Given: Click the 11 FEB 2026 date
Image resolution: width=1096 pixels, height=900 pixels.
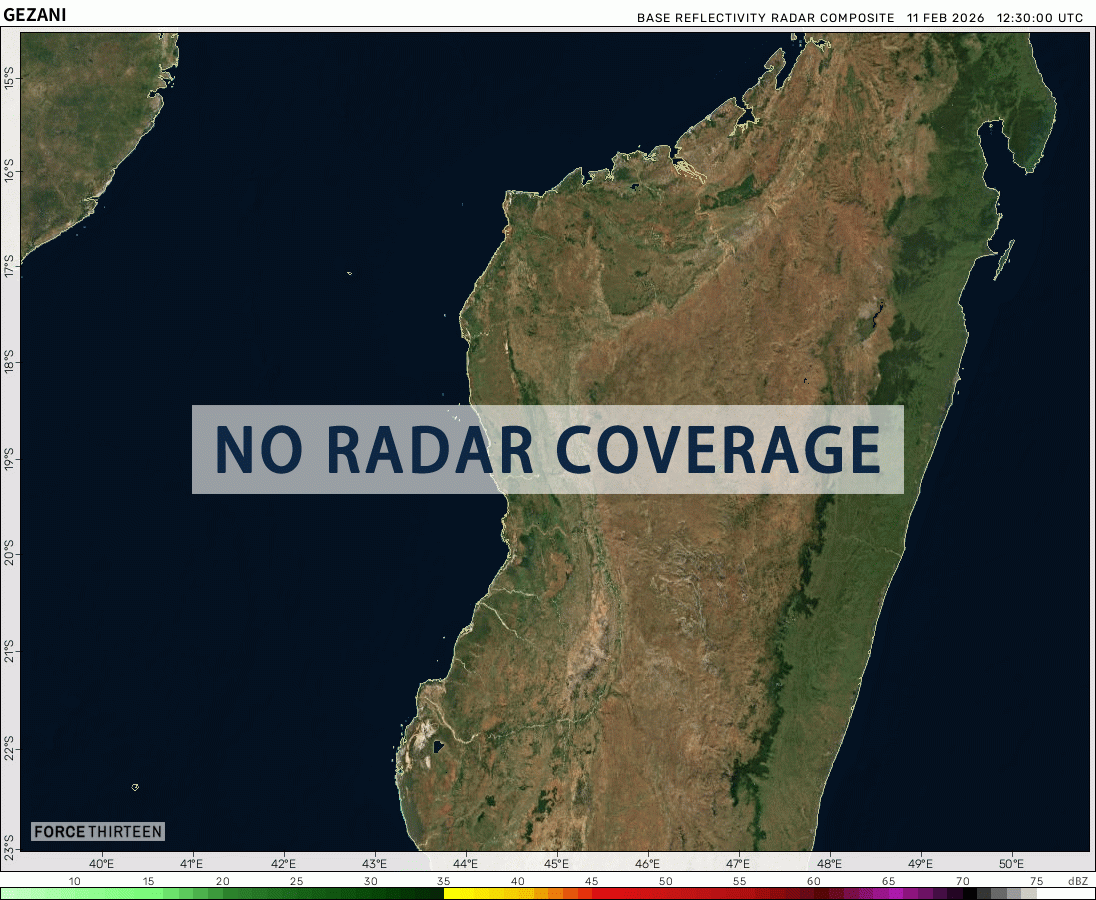Looking at the screenshot, I should point(945,18).
